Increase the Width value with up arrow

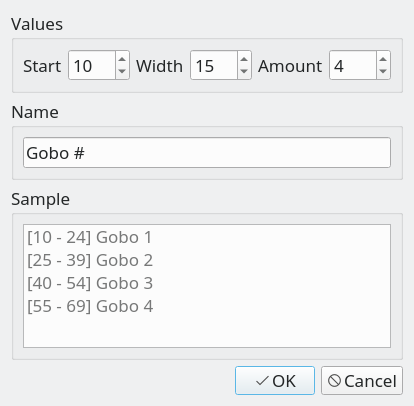pos(244,58)
